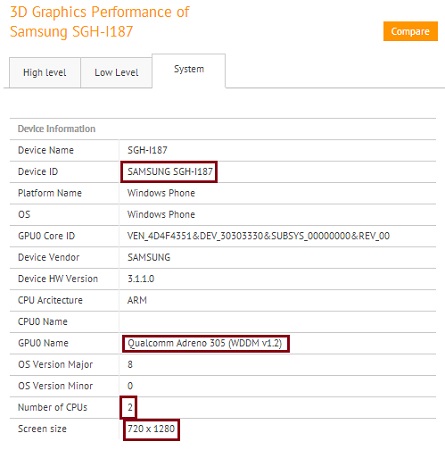Click the CPU Arcitecture label

(50, 300)
